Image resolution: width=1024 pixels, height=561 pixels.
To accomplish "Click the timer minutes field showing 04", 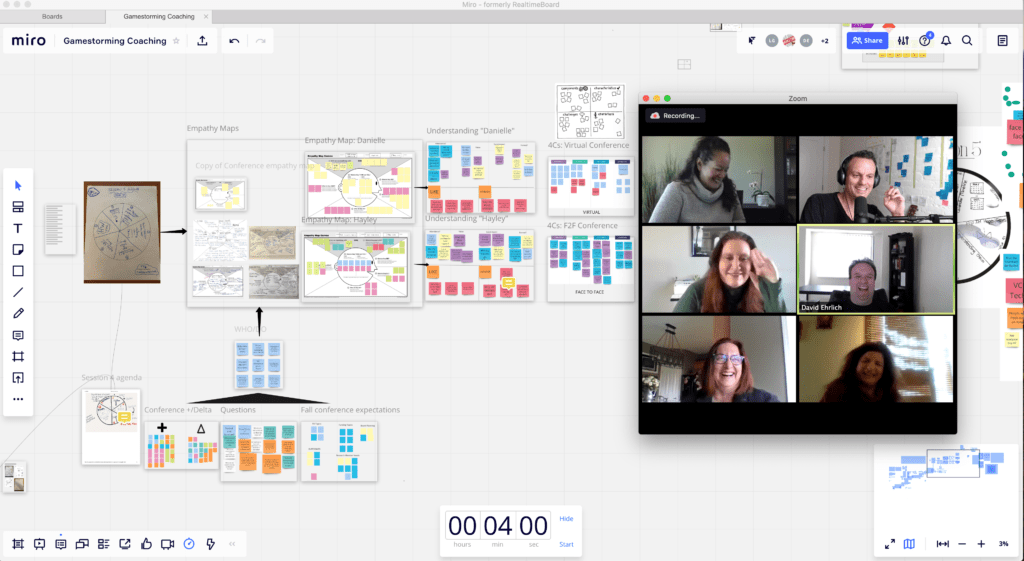I will (x=498, y=526).
